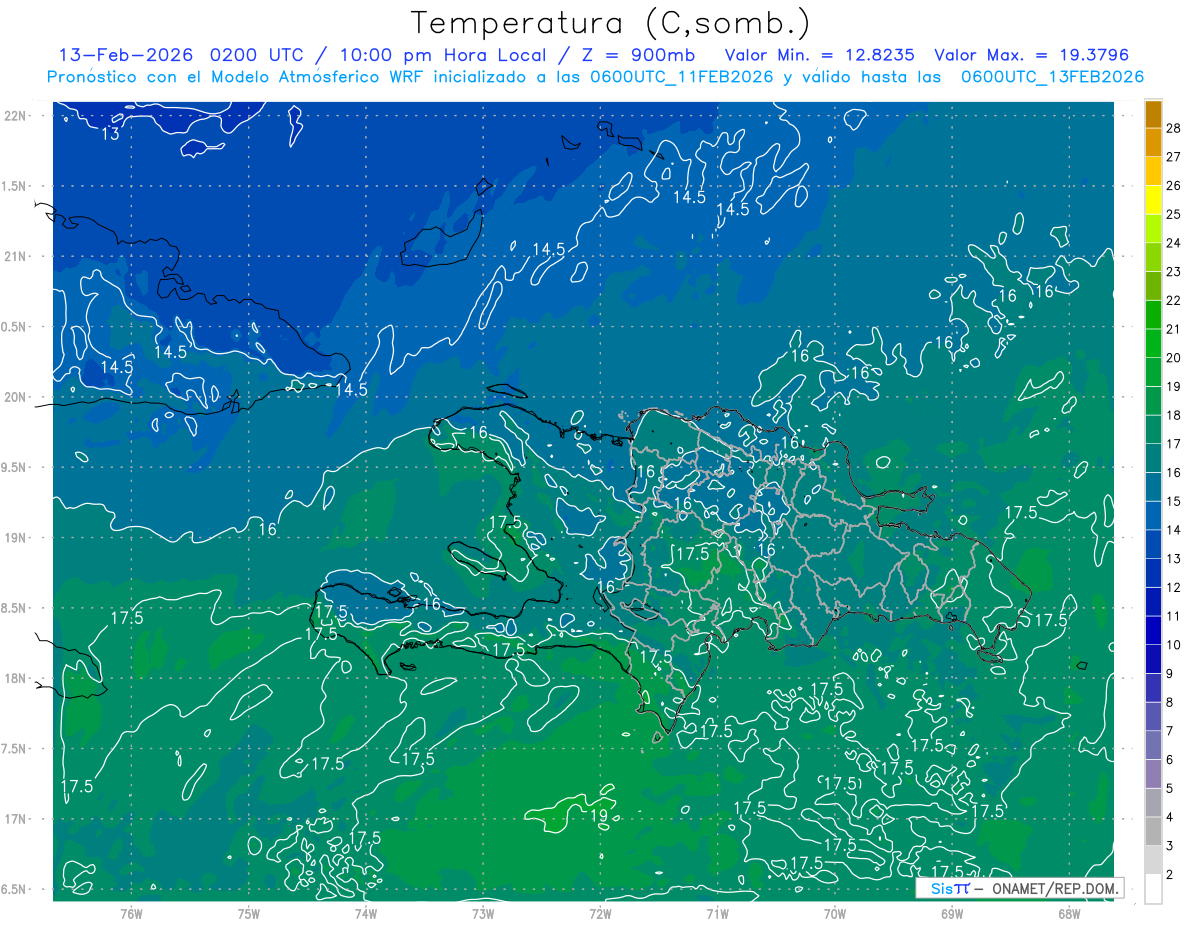Select the "0600UTC_13FEB2026" valid-until timestamp
The height and width of the screenshot is (927, 1200).
1052,77
